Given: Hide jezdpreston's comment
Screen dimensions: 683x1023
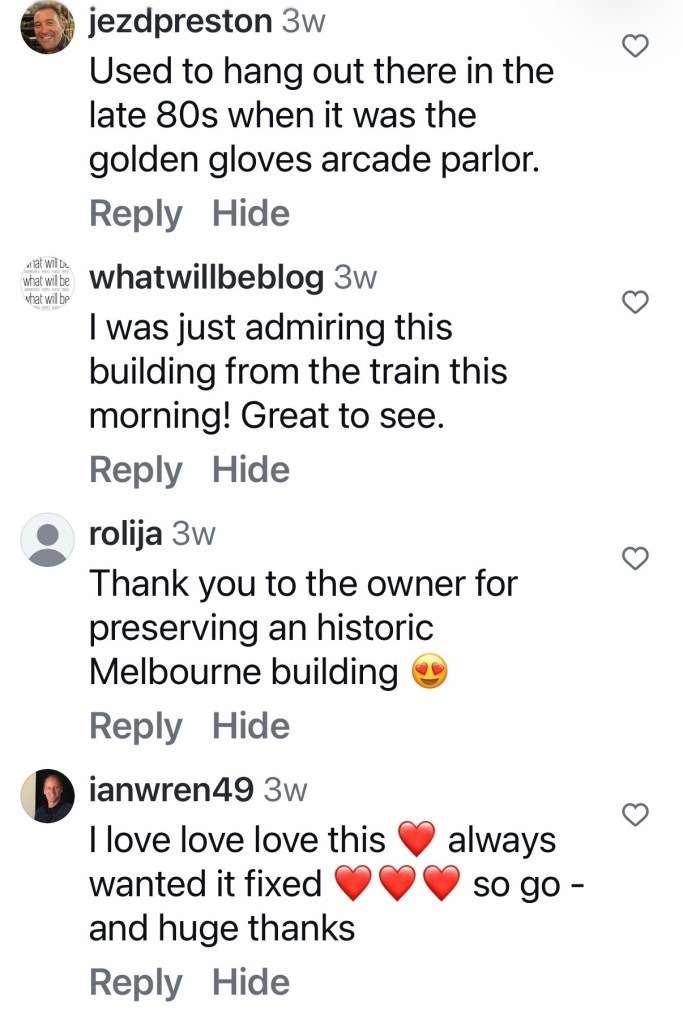Looking at the screenshot, I should 251,213.
